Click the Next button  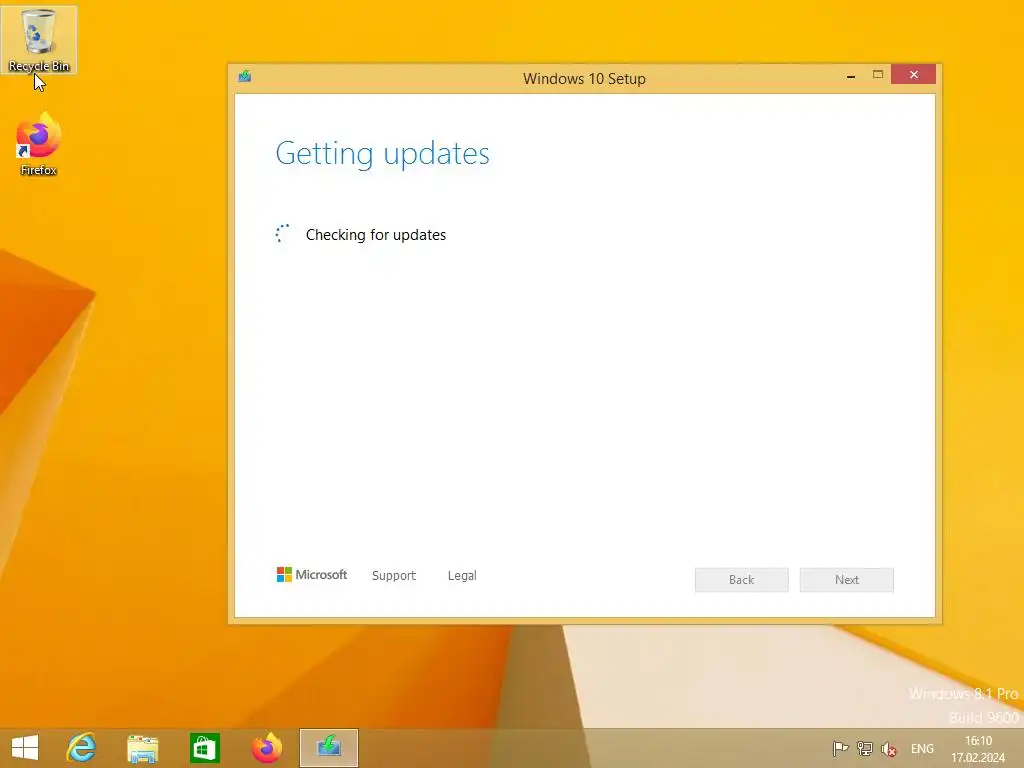coord(847,580)
